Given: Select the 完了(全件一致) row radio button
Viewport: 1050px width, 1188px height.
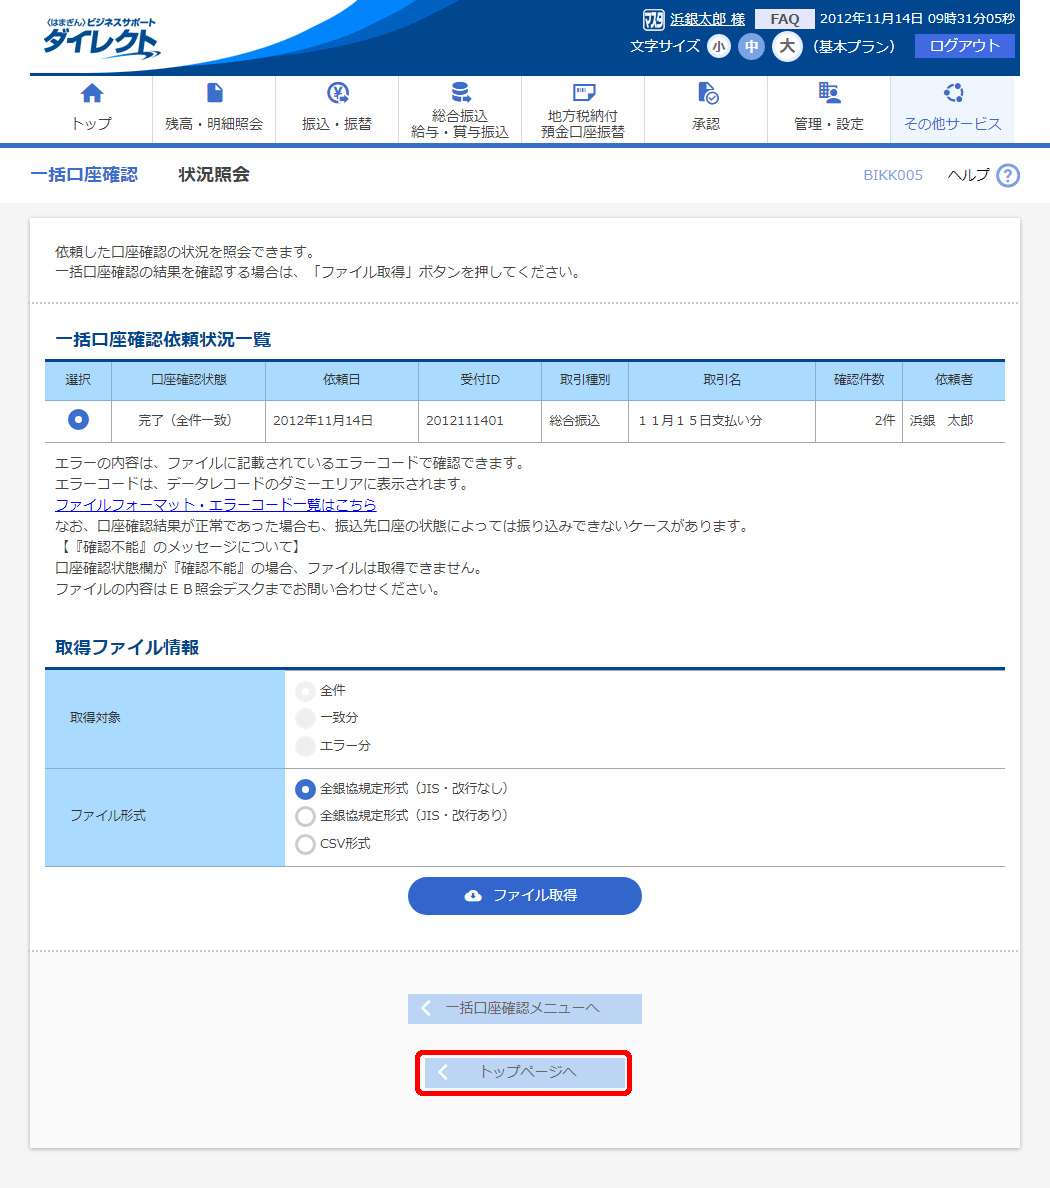Looking at the screenshot, I should coord(78,420).
